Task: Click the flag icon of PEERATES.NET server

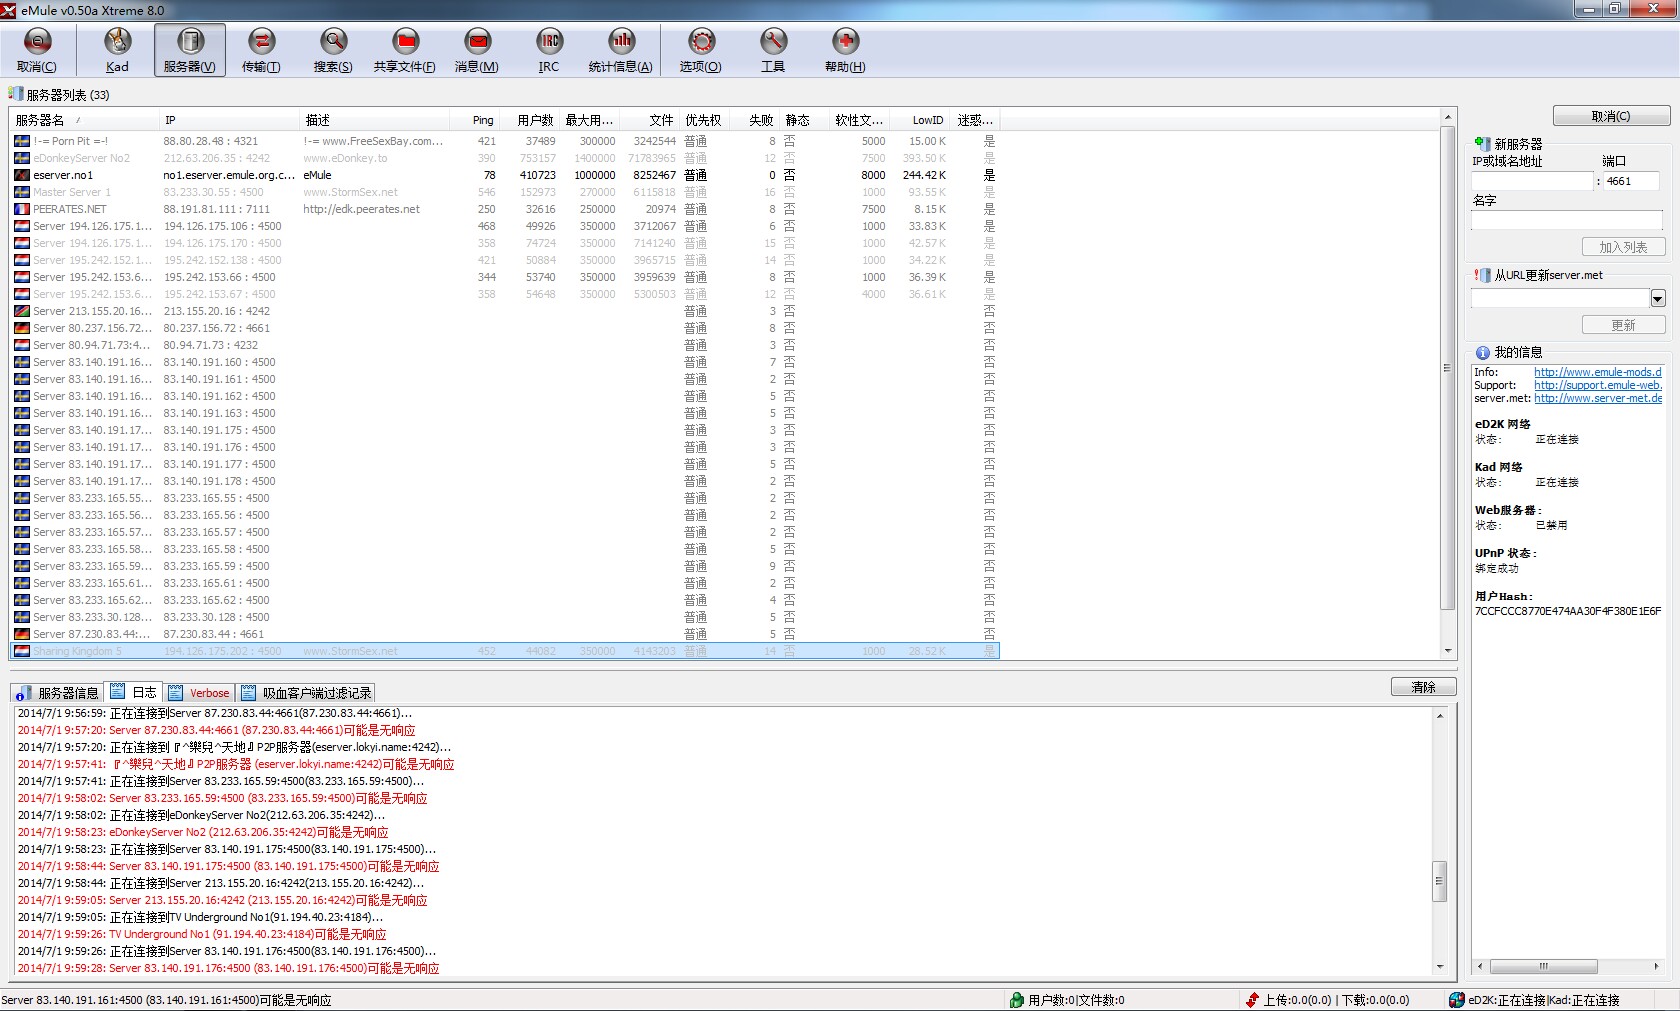Action: [22, 209]
